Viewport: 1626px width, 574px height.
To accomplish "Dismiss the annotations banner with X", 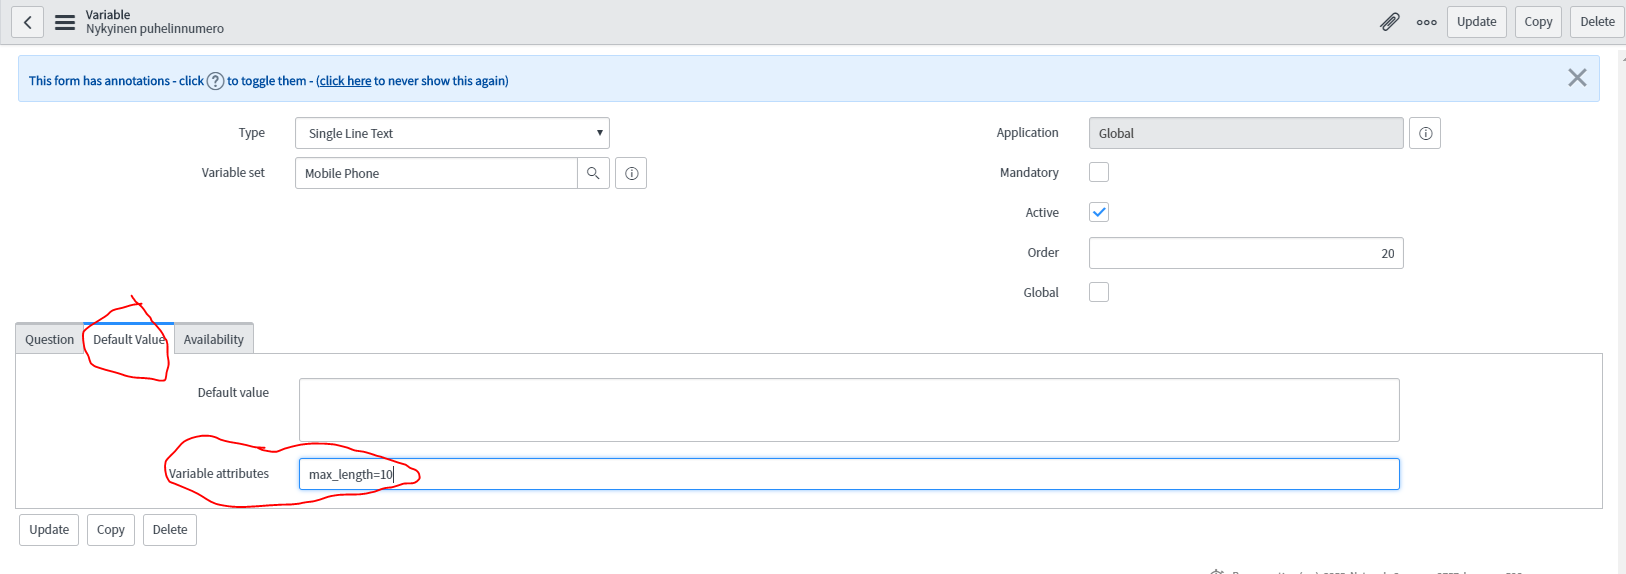I will click(x=1577, y=78).
